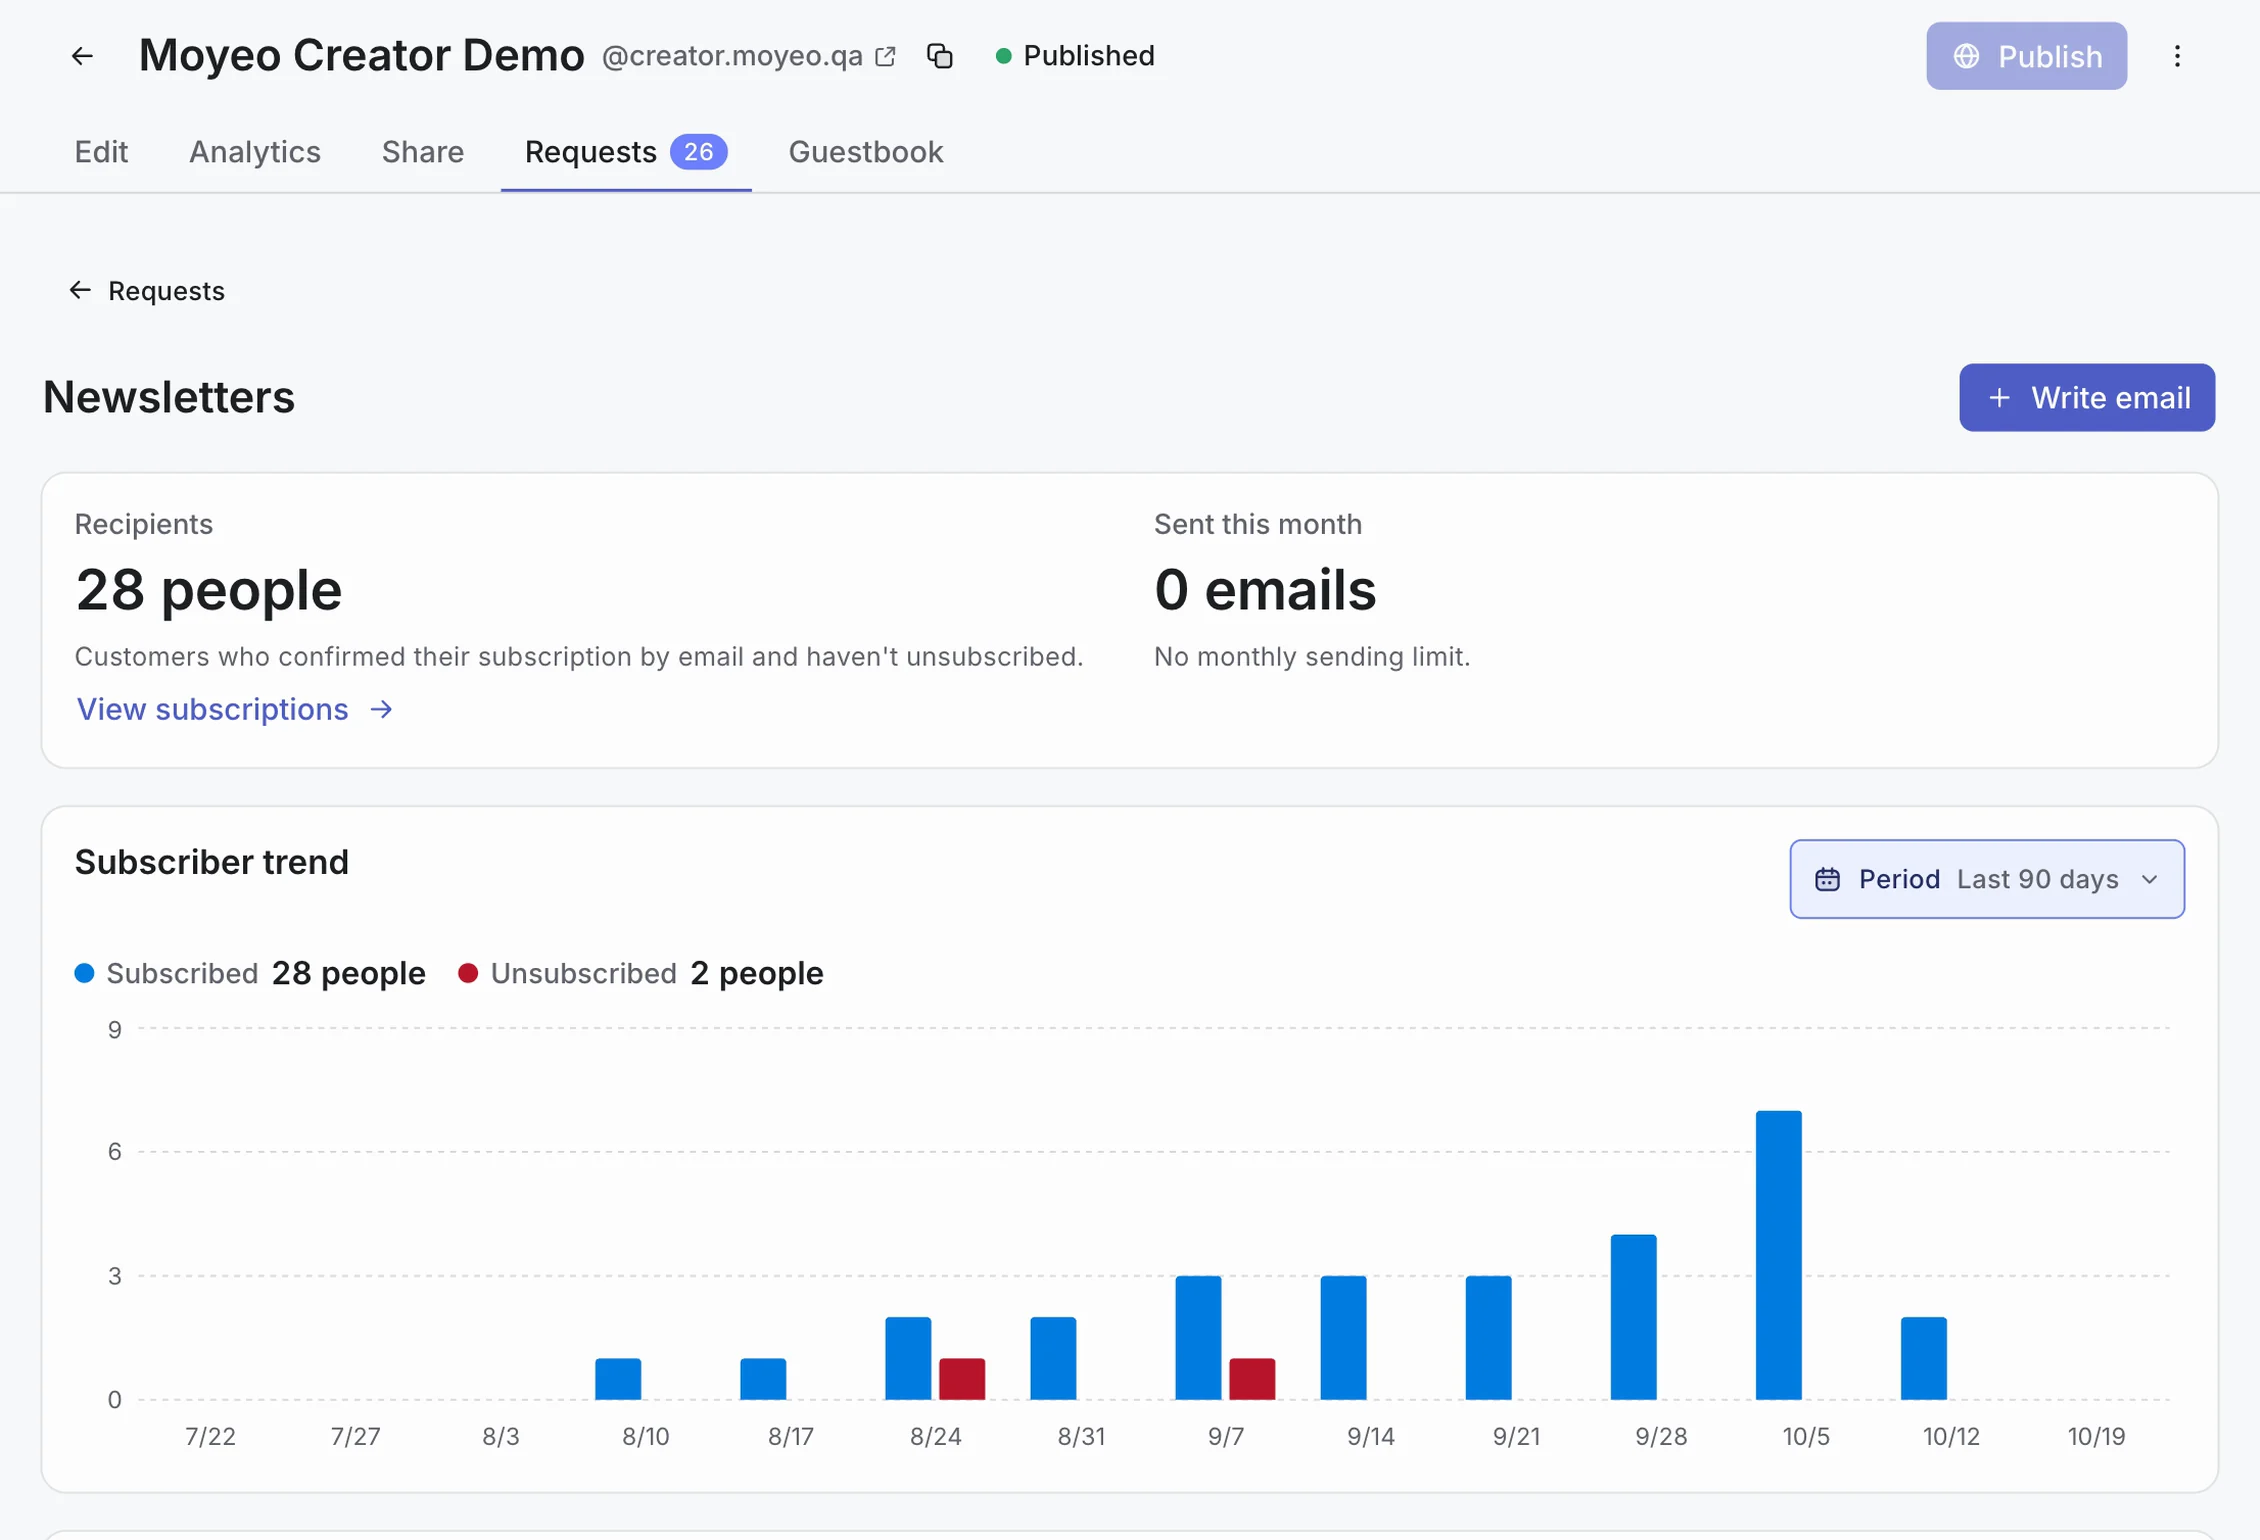
Task: Click the 26 badge on Requests tab
Action: 699,152
